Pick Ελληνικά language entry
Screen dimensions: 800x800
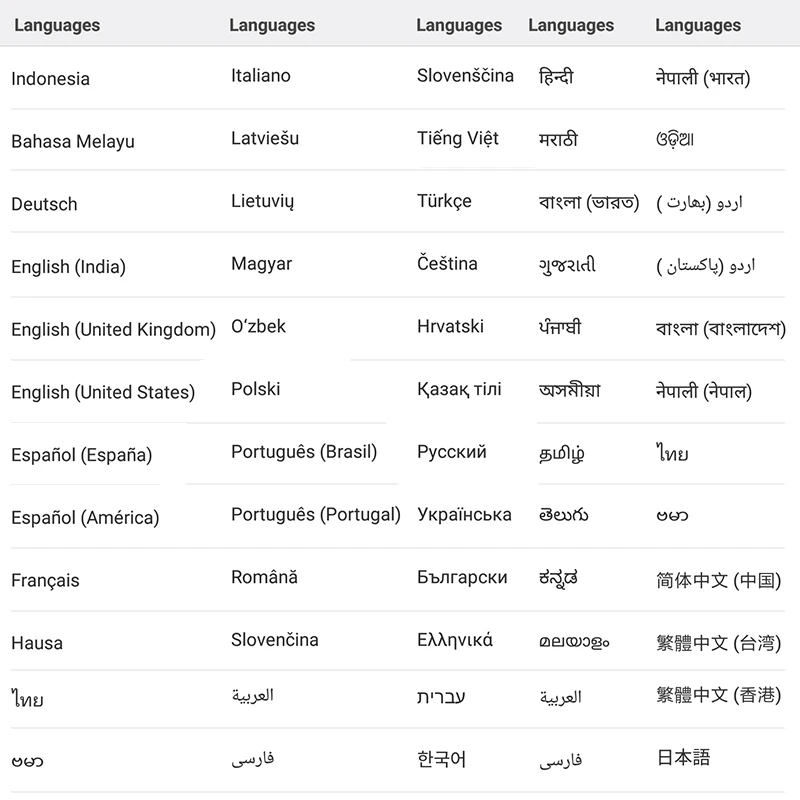(455, 640)
